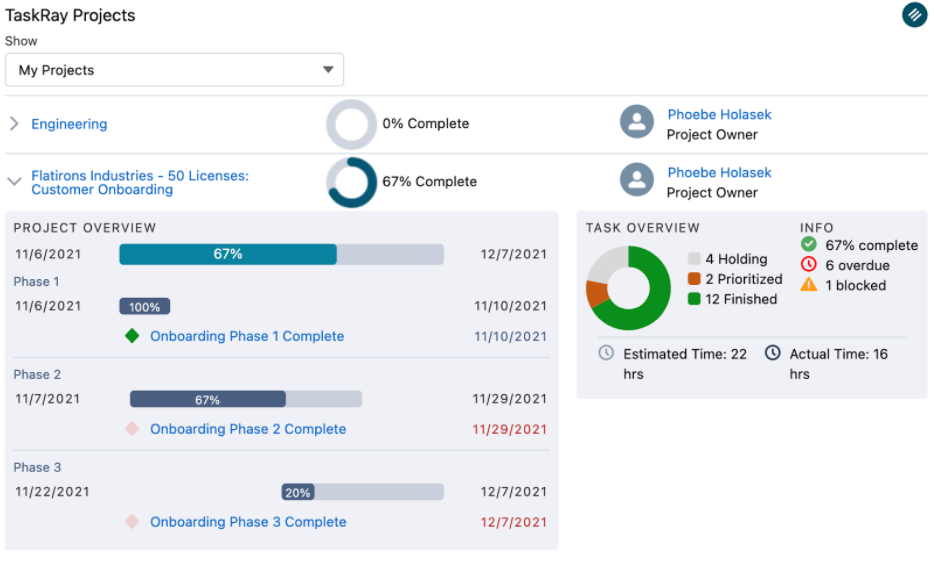The height and width of the screenshot is (562, 934).
Task: Click the Phase 3 20% progress bar
Action: [x=362, y=492]
